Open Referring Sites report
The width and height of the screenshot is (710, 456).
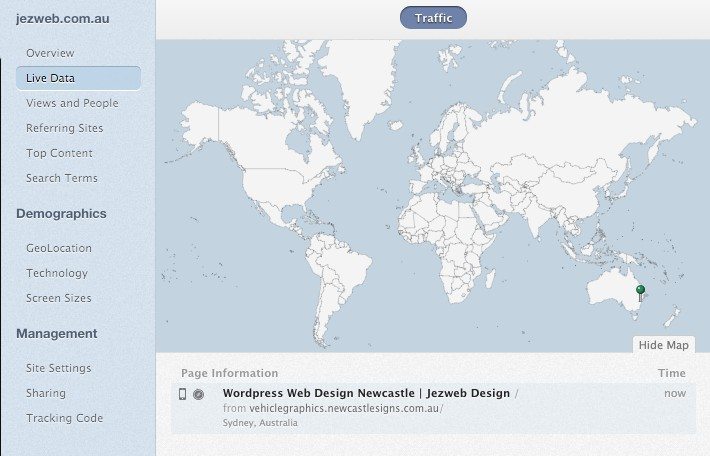[64, 128]
